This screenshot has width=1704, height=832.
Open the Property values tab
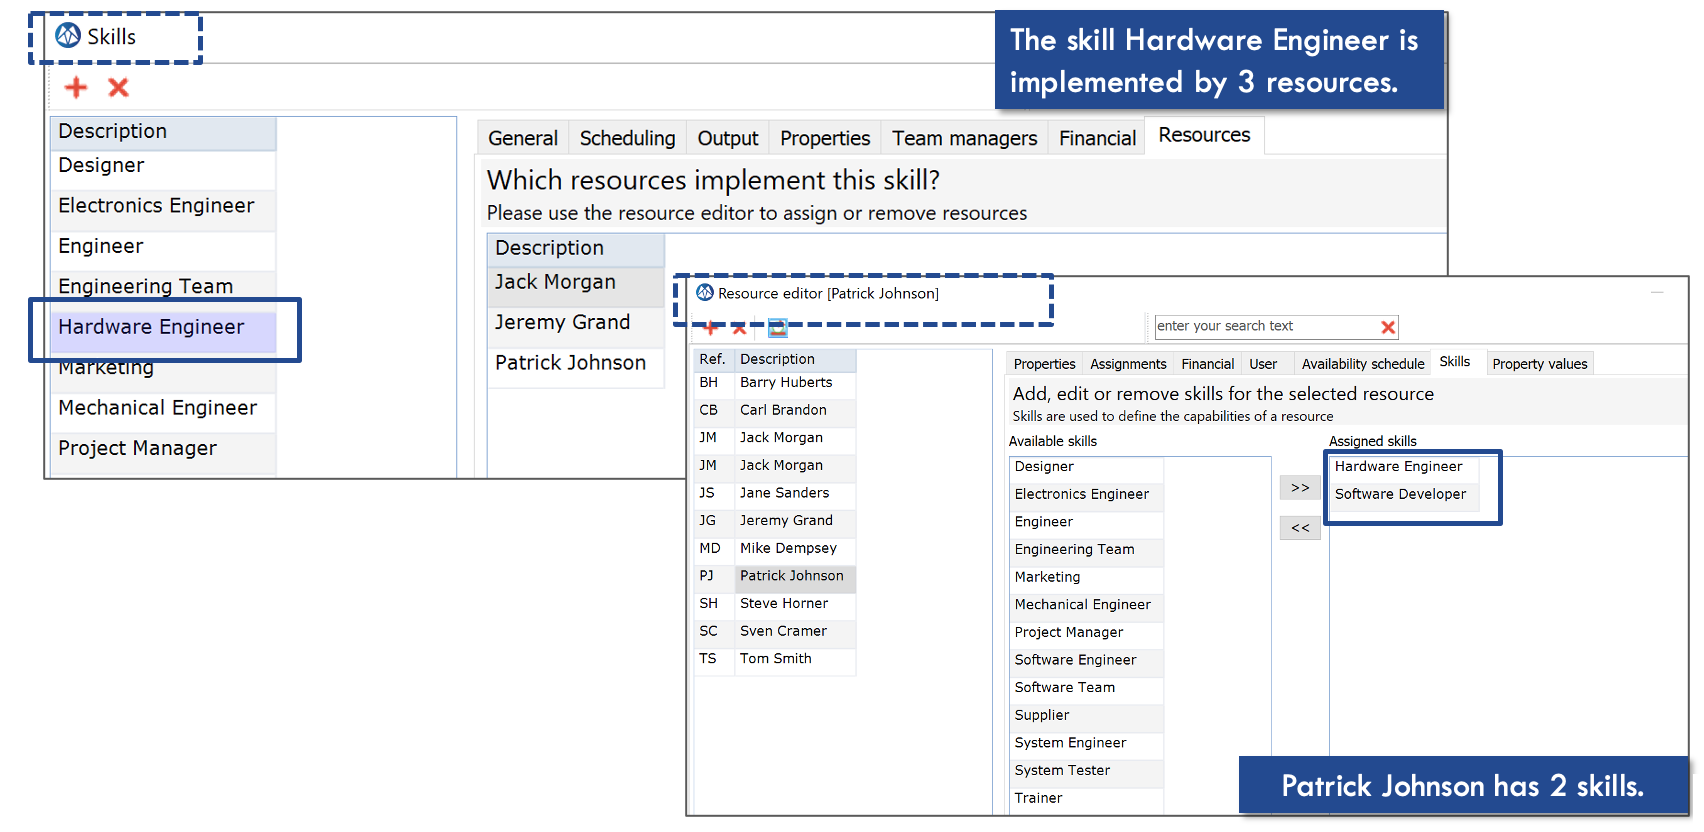(1539, 364)
